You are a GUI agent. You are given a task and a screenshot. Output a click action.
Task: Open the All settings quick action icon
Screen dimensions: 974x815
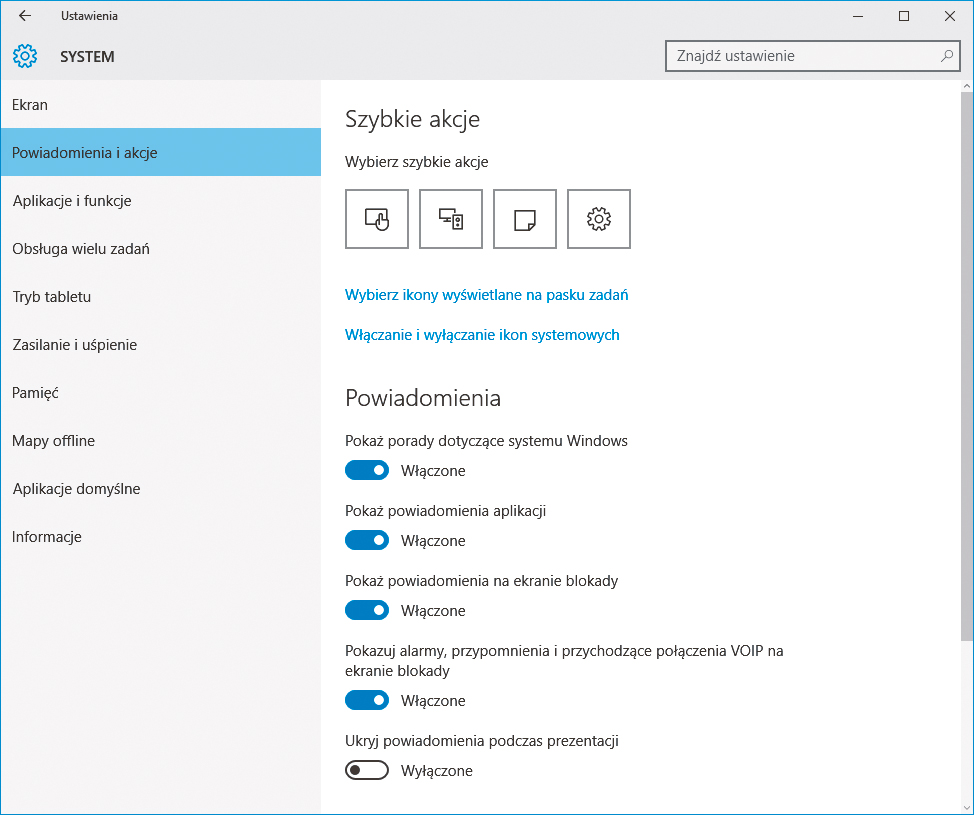tap(598, 218)
